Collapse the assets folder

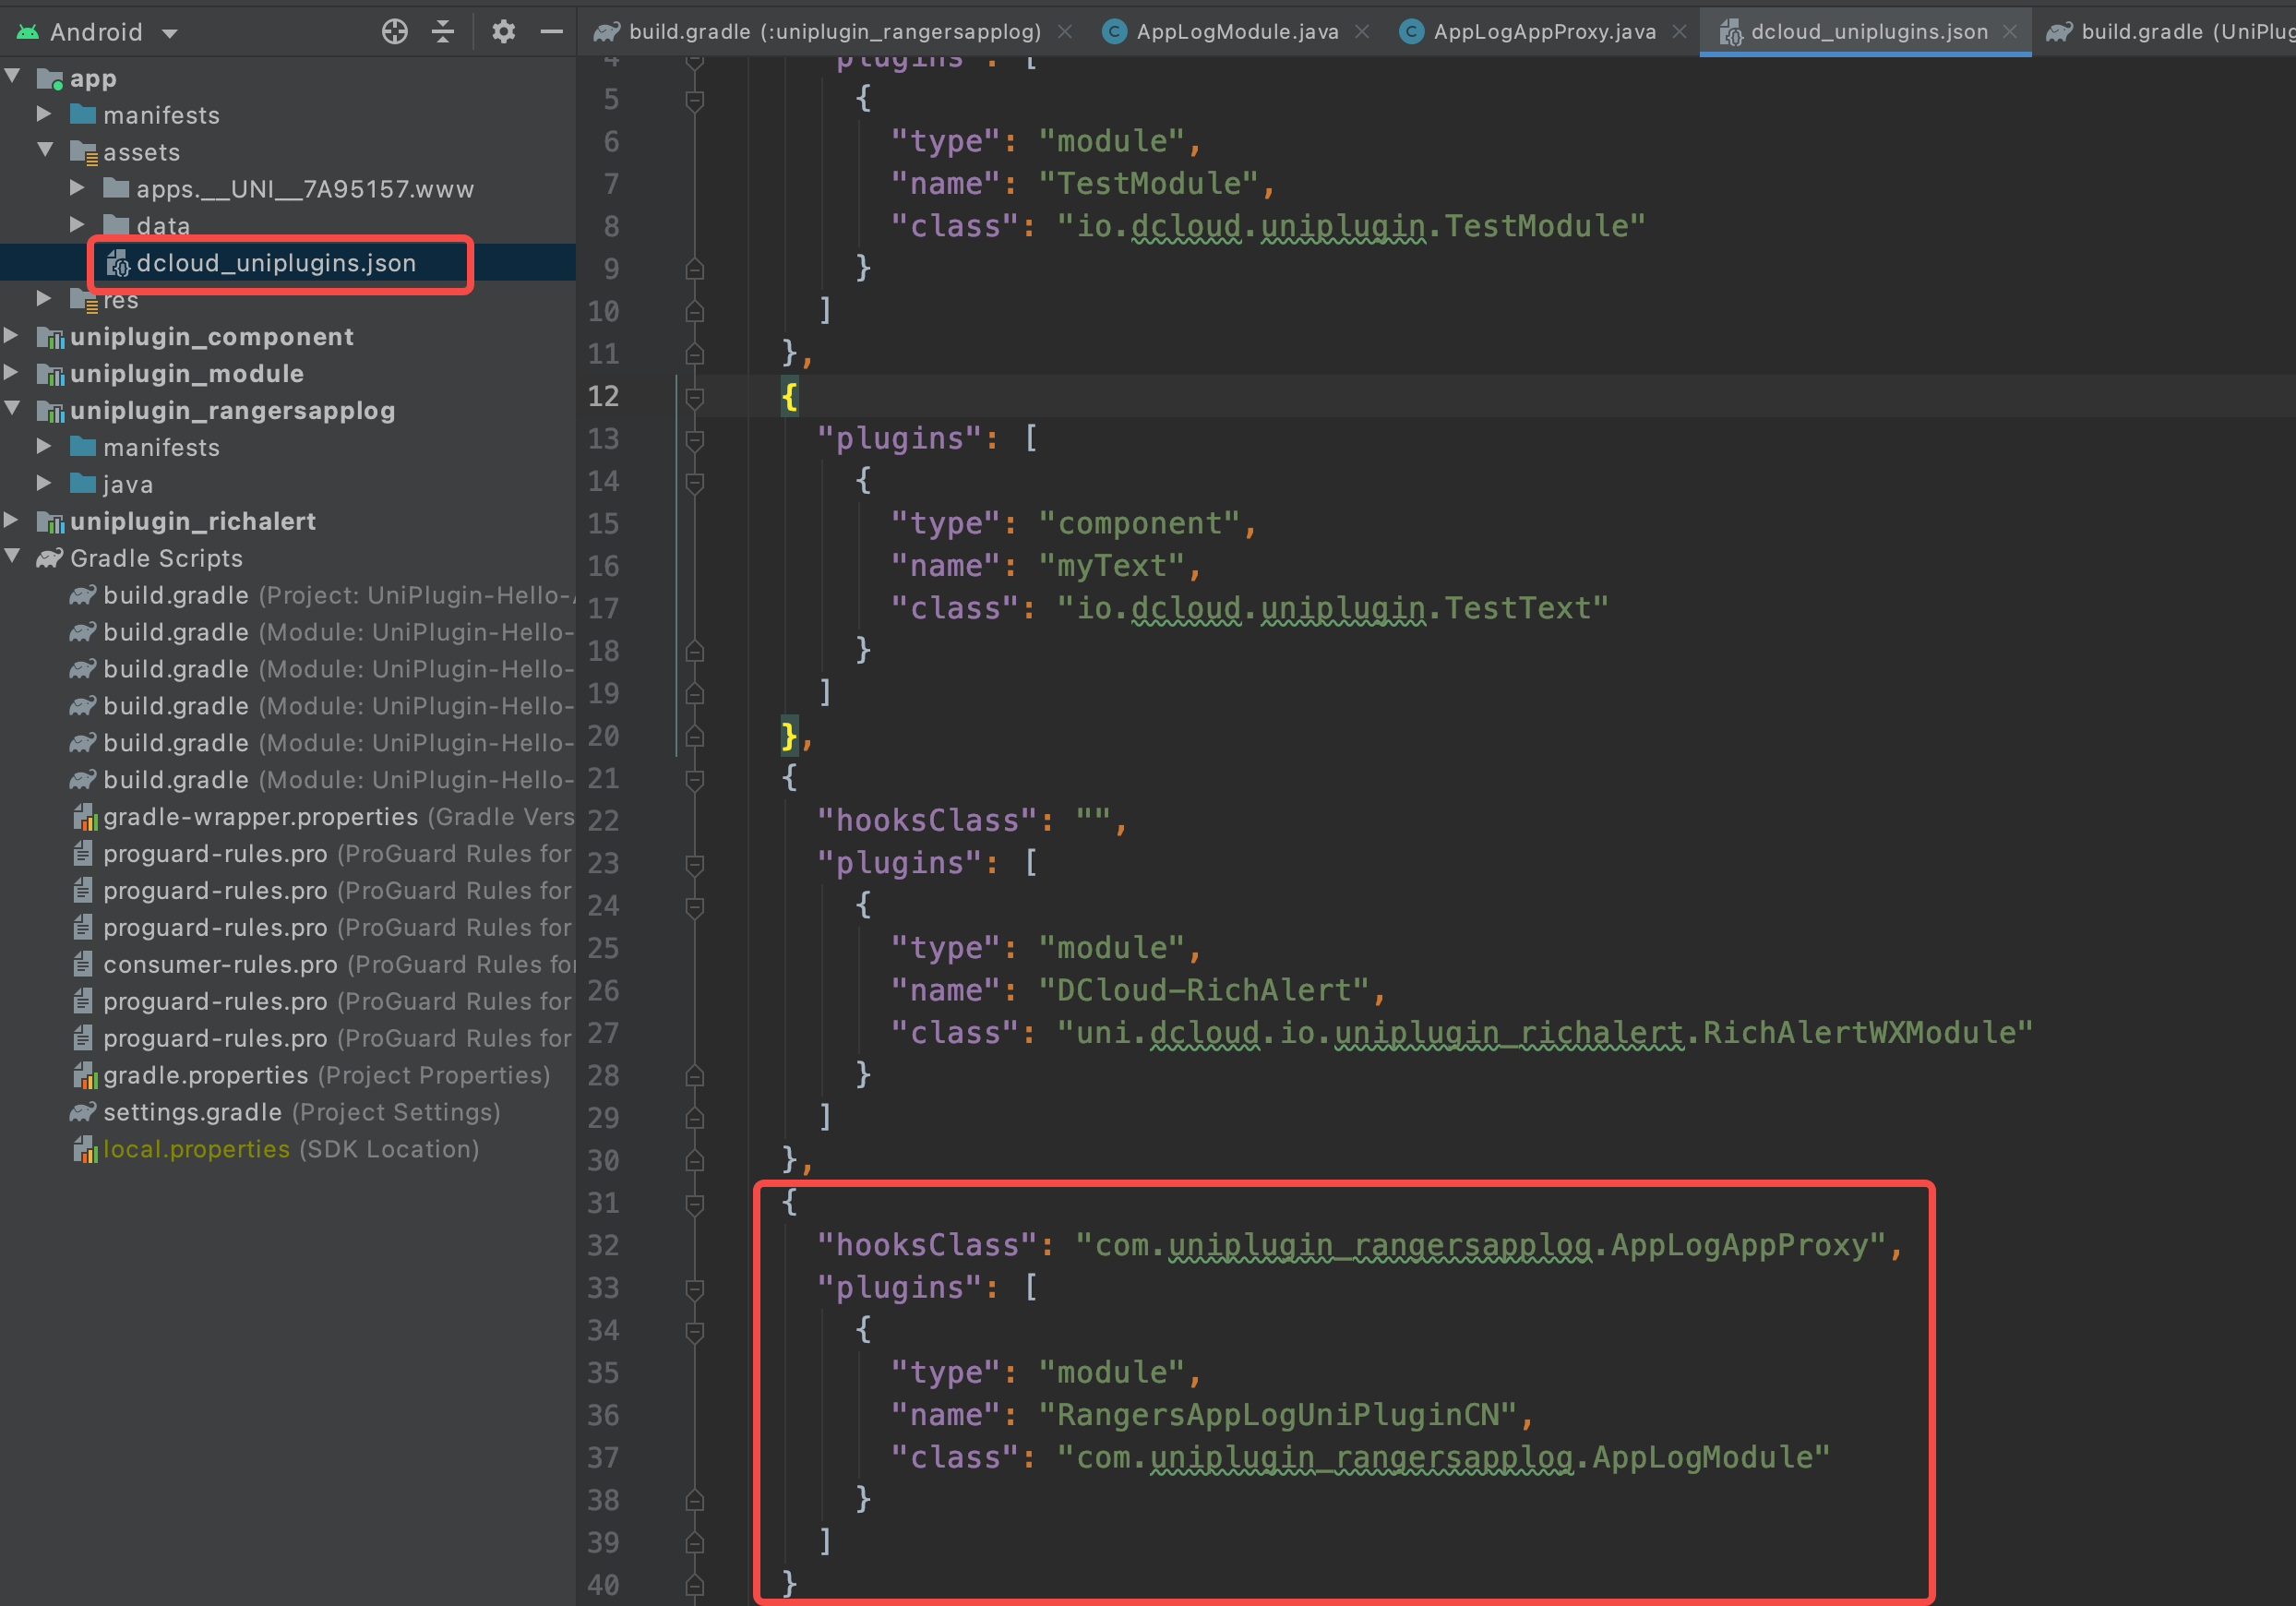[x=46, y=150]
